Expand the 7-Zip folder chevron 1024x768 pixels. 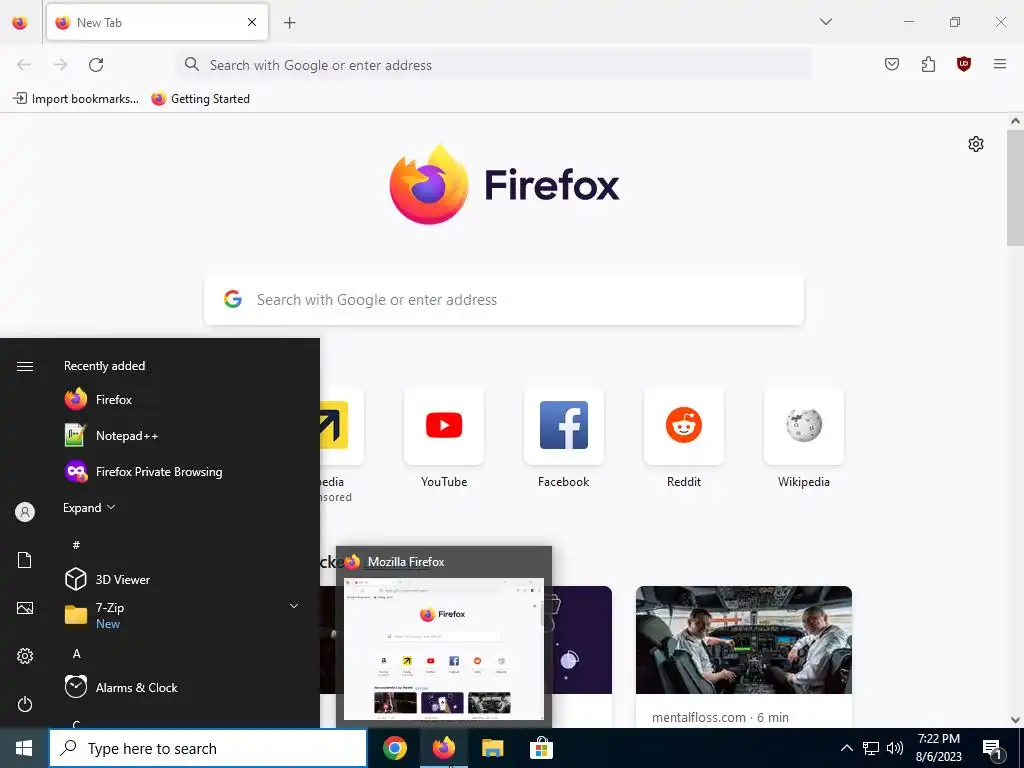294,607
